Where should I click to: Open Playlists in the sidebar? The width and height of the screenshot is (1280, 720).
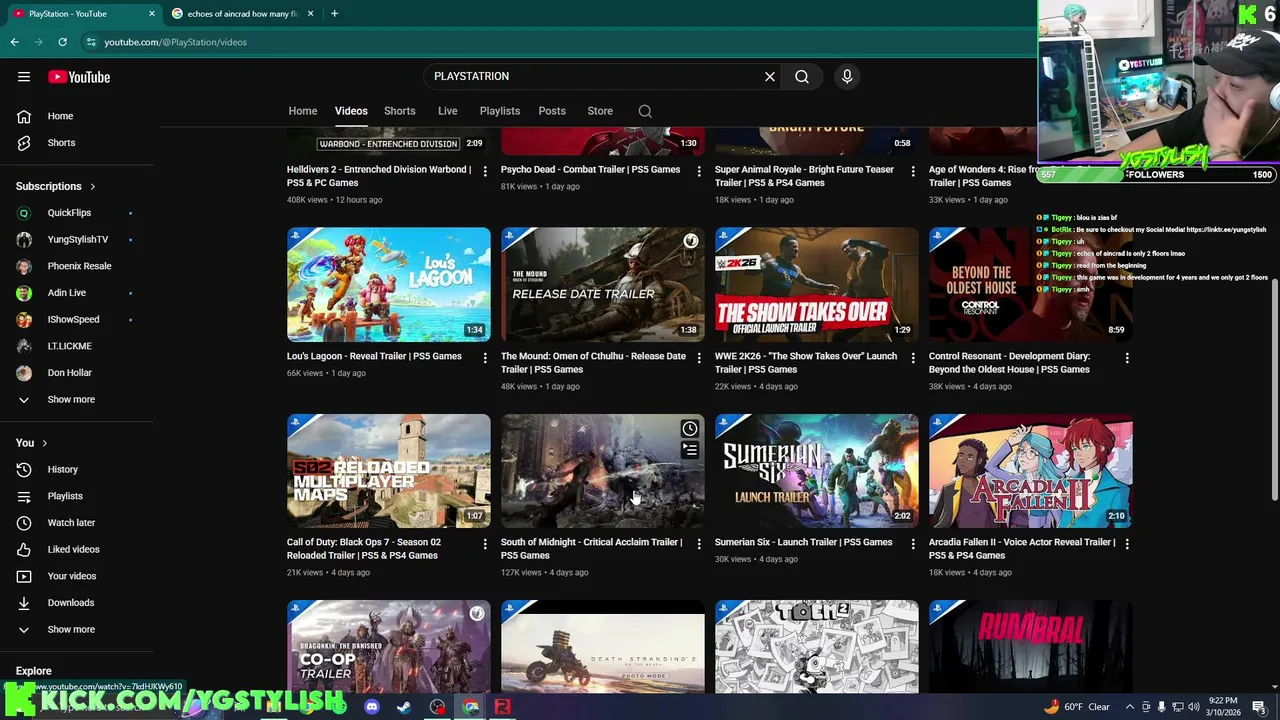(x=78, y=496)
